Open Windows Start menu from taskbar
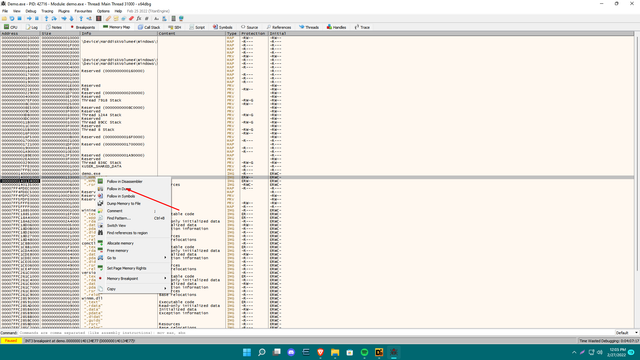640x360 pixels. [247, 352]
